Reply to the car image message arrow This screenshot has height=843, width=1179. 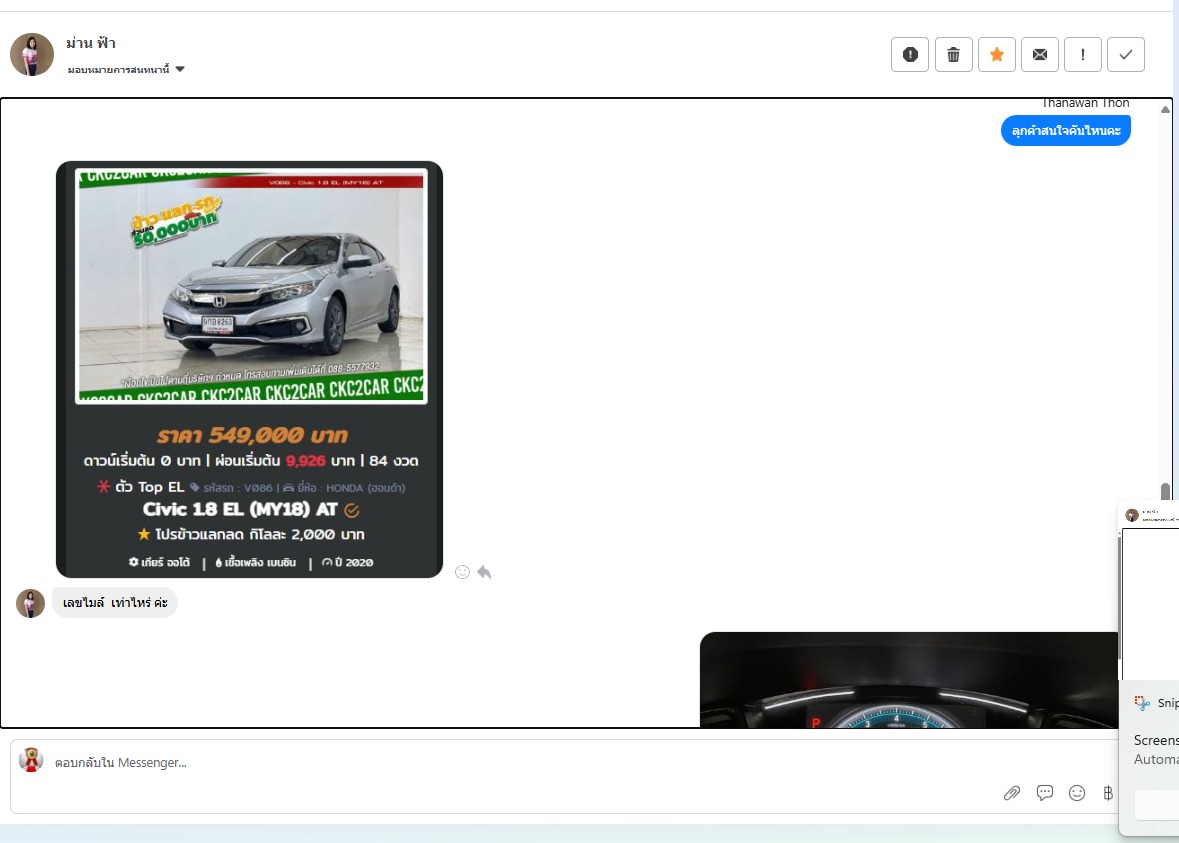(484, 572)
